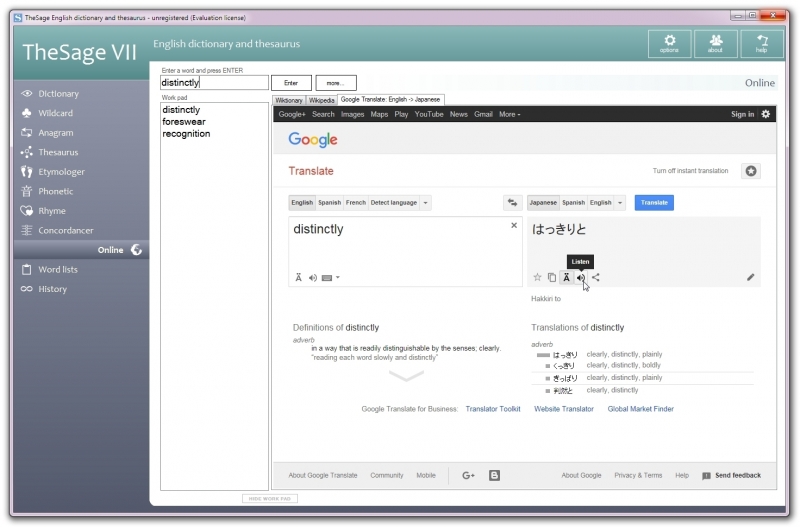This screenshot has width=800, height=527.
Task: Select Spanish as target language
Action: click(x=573, y=203)
